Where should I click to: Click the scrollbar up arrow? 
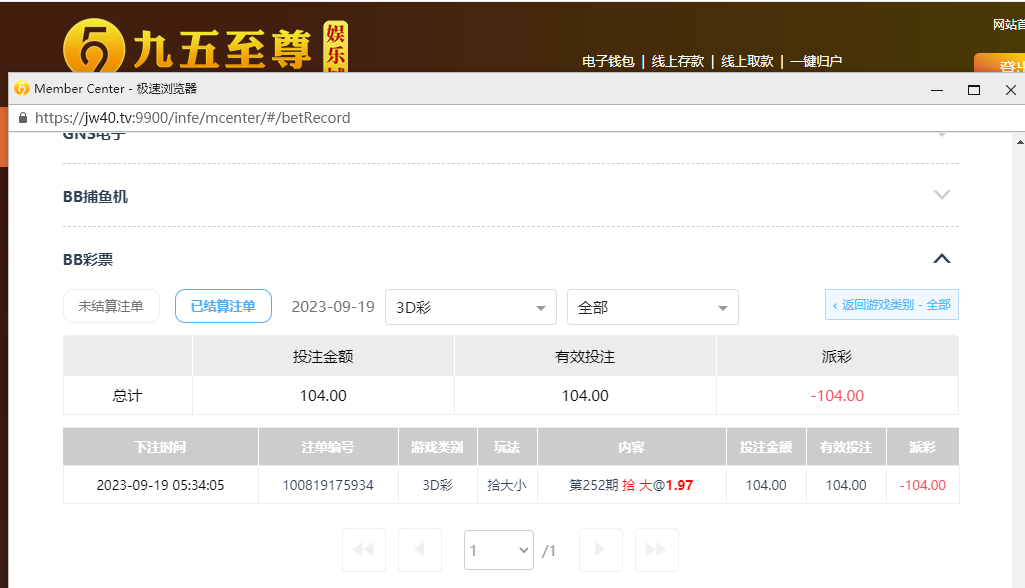(x=1020, y=142)
